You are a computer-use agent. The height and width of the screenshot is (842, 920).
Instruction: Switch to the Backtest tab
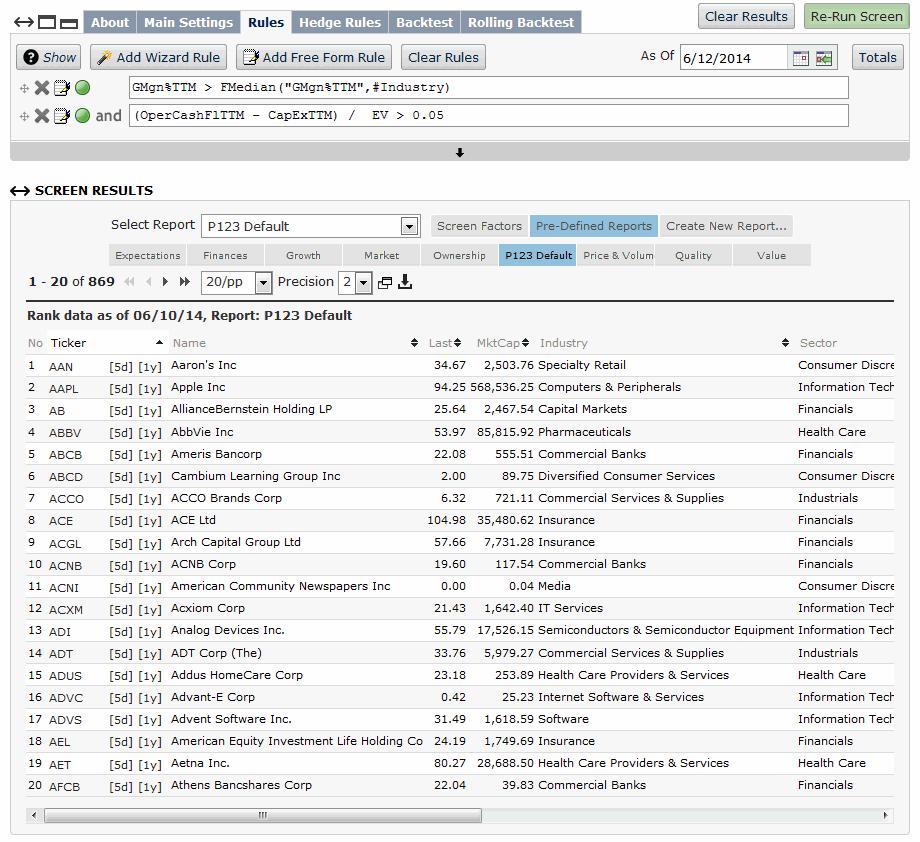click(424, 22)
